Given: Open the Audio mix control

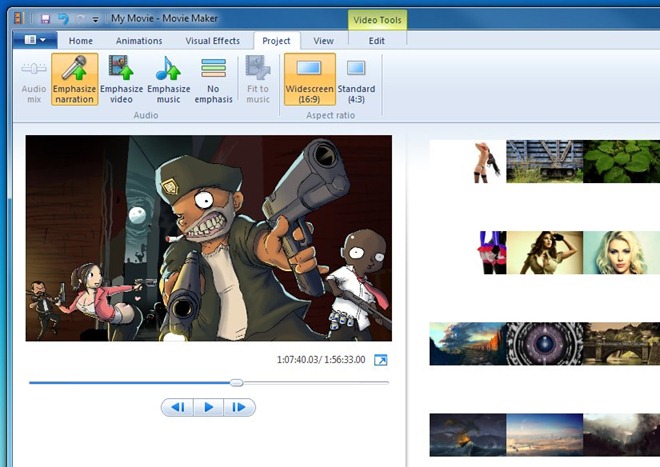Looking at the screenshot, I should 34,80.
